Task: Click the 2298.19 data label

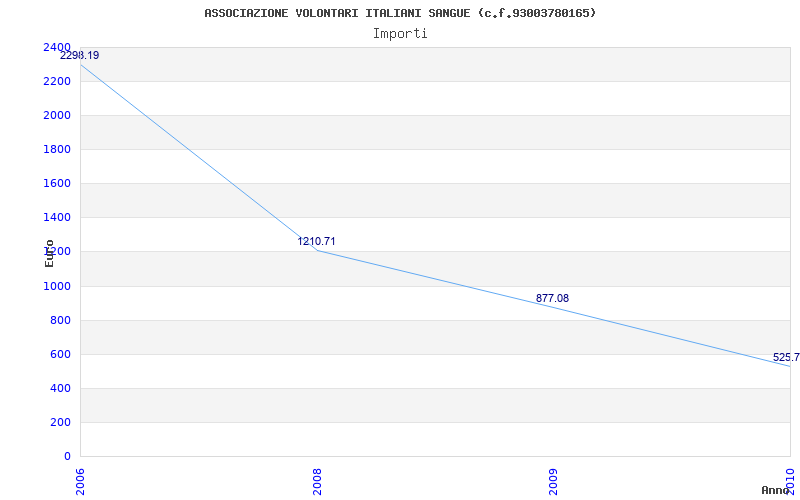Action: click(x=80, y=55)
